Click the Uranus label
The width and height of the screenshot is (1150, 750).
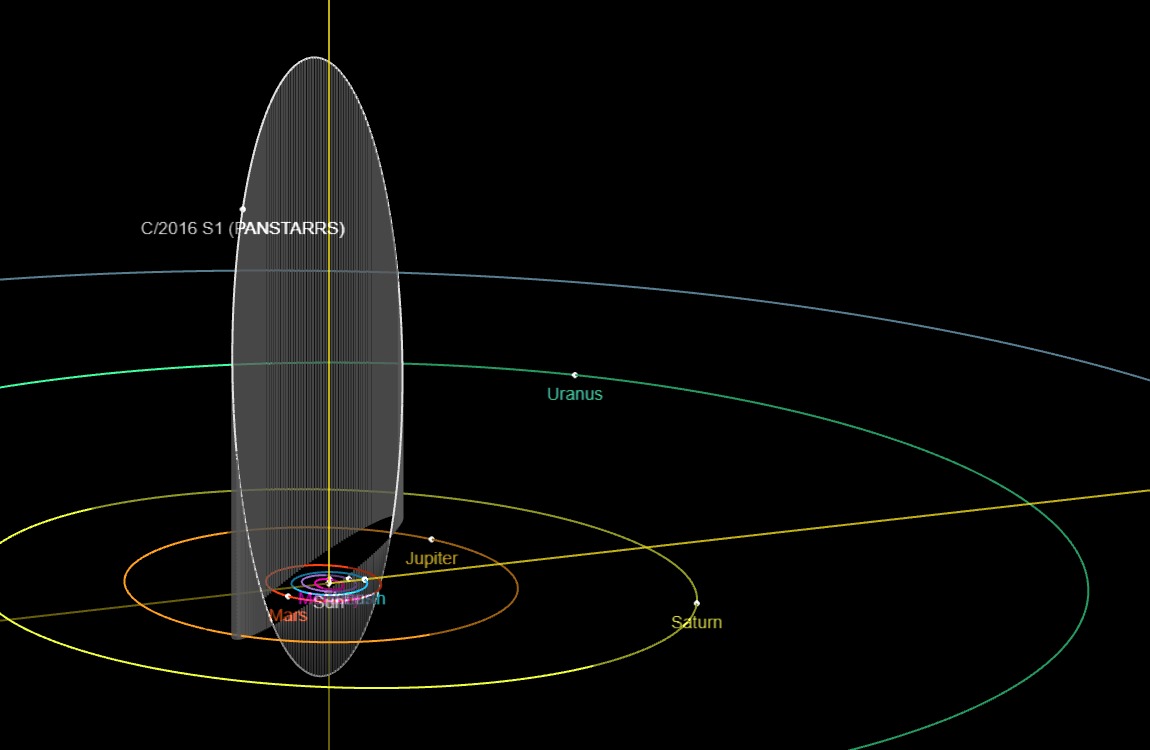(x=575, y=394)
